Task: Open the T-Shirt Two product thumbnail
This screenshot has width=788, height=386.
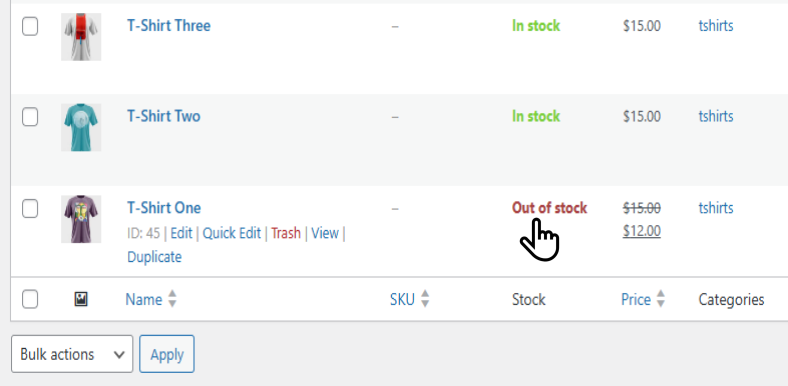Action: pyautogui.click(x=81, y=127)
